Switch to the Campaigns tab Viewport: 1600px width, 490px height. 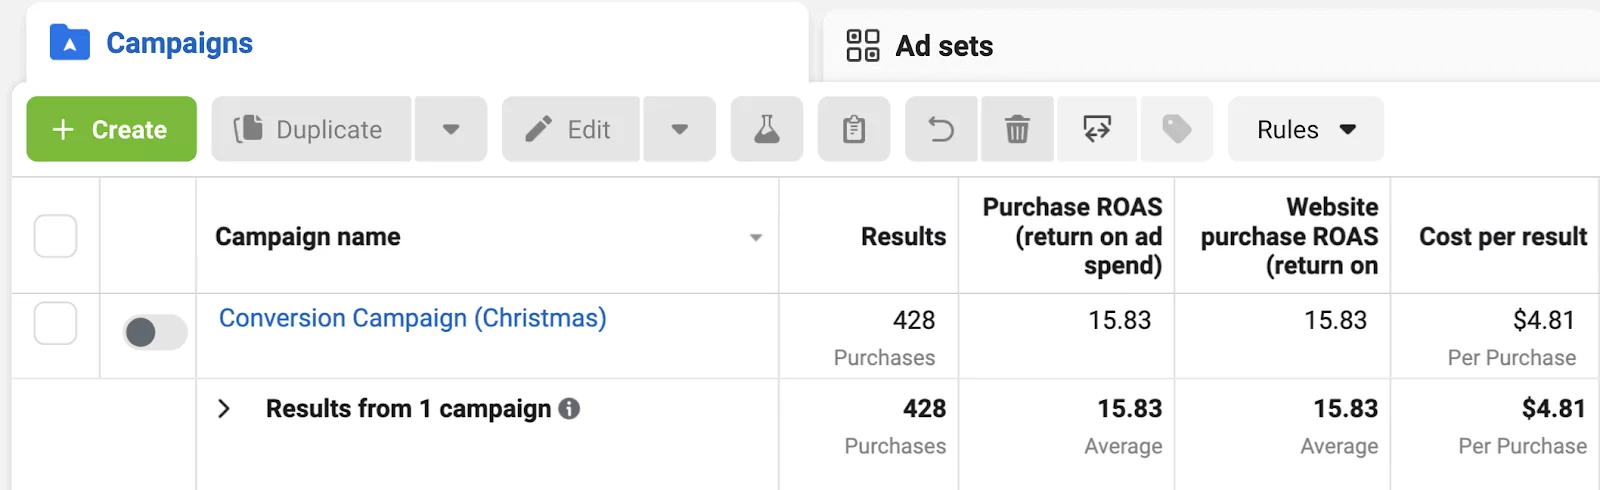coord(179,43)
